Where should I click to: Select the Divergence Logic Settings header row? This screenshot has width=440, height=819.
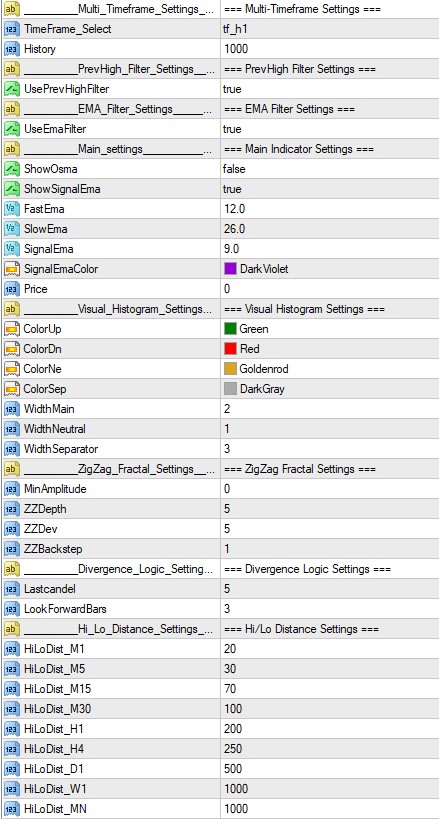(220, 569)
